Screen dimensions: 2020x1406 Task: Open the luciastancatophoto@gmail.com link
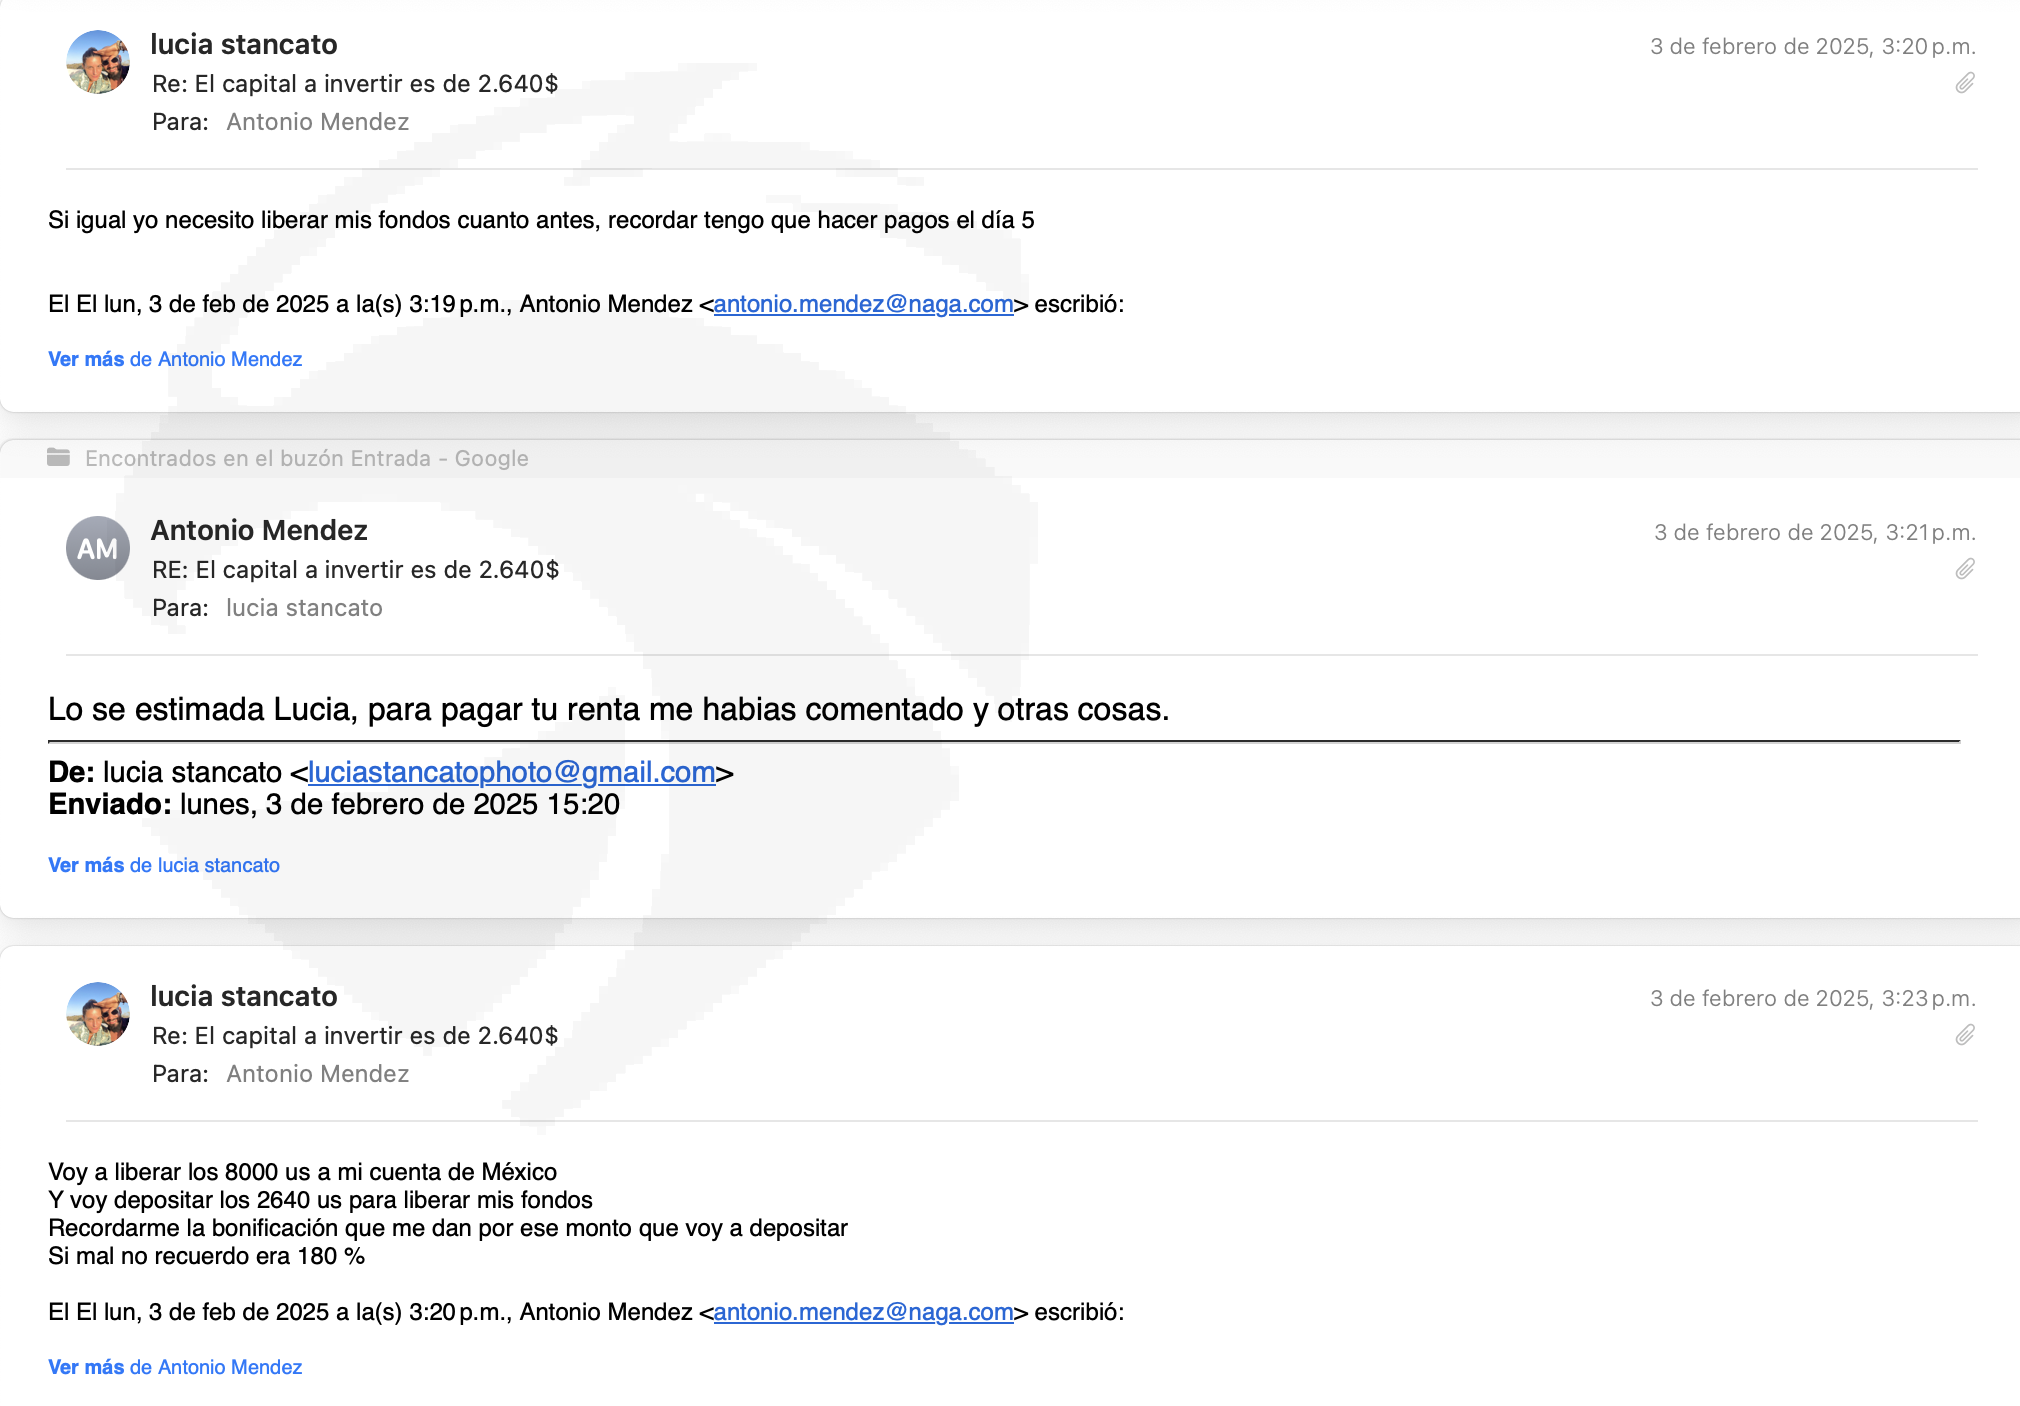click(x=511, y=772)
